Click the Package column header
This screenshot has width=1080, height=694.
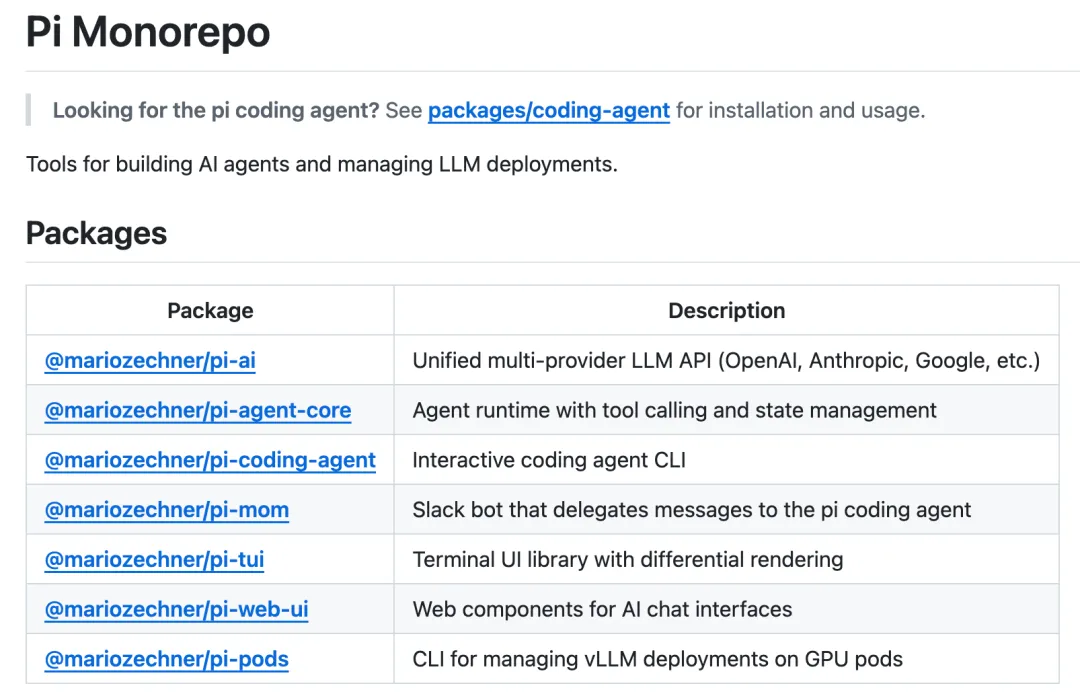click(x=210, y=311)
